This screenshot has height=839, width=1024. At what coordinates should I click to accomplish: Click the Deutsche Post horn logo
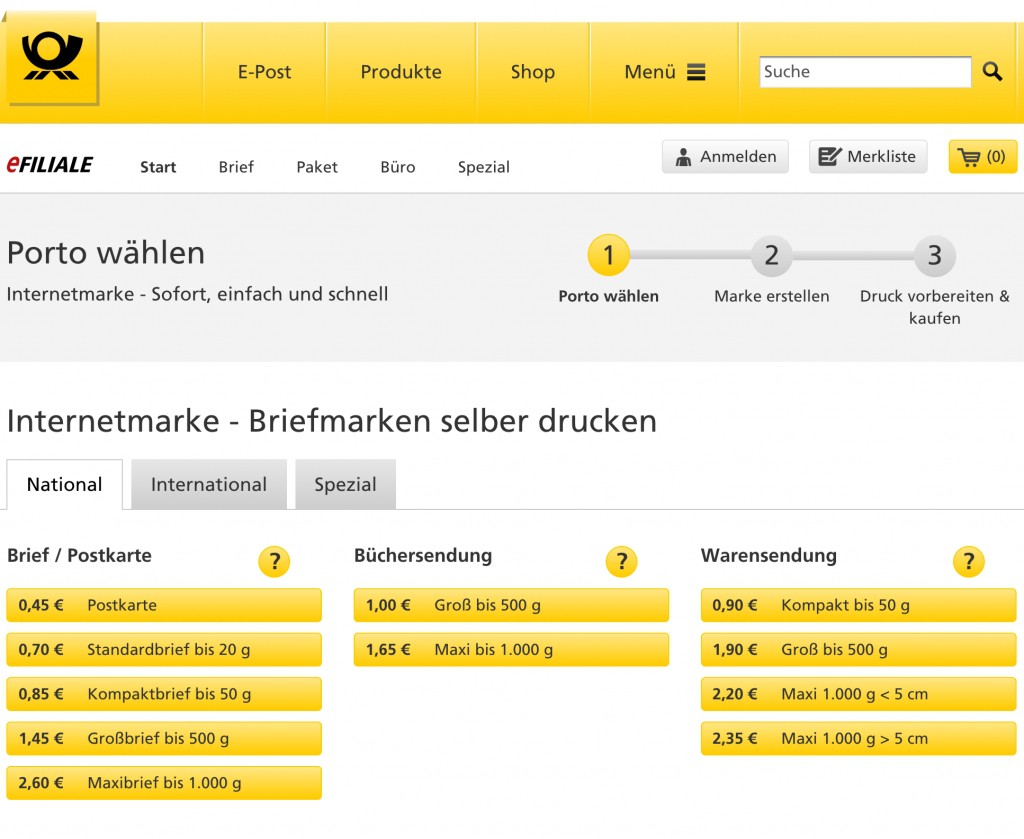52,58
